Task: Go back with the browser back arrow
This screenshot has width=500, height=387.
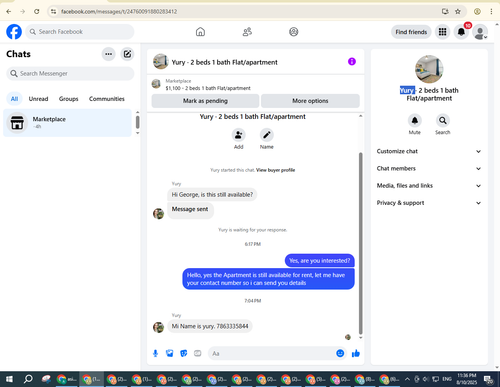Action: pos(9,11)
